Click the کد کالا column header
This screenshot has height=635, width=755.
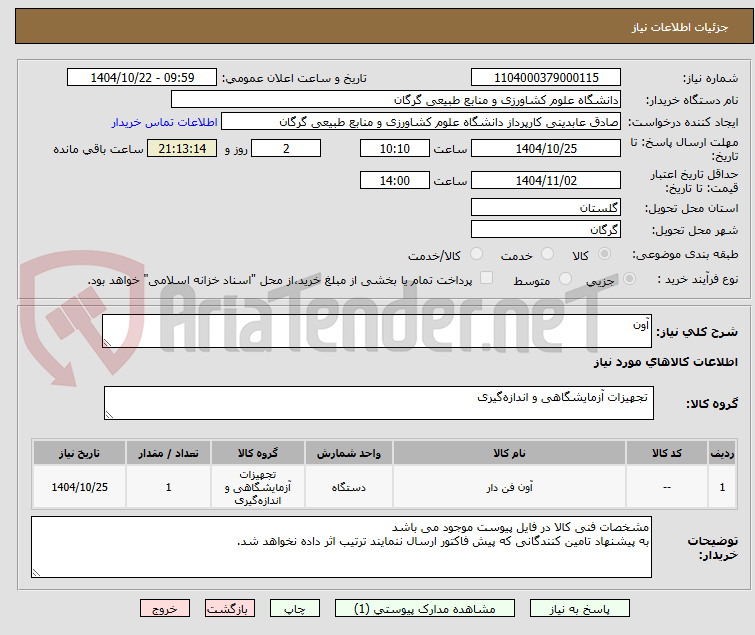point(666,453)
